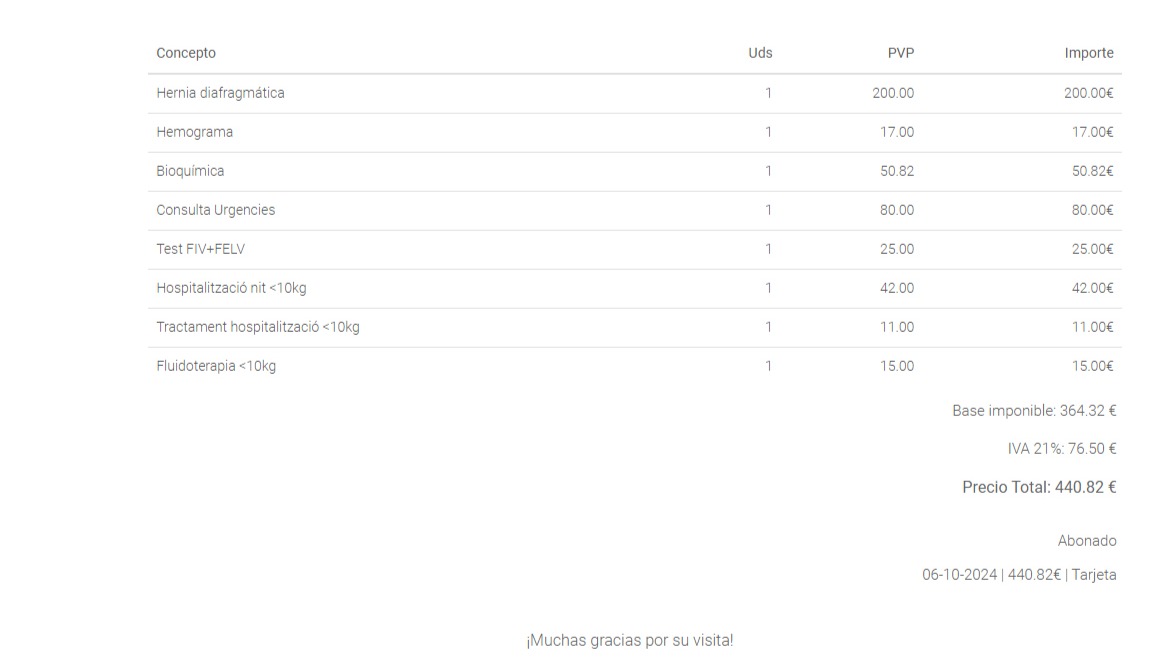Click the Concepto column header
This screenshot has width=1176, height=664.
[186, 53]
